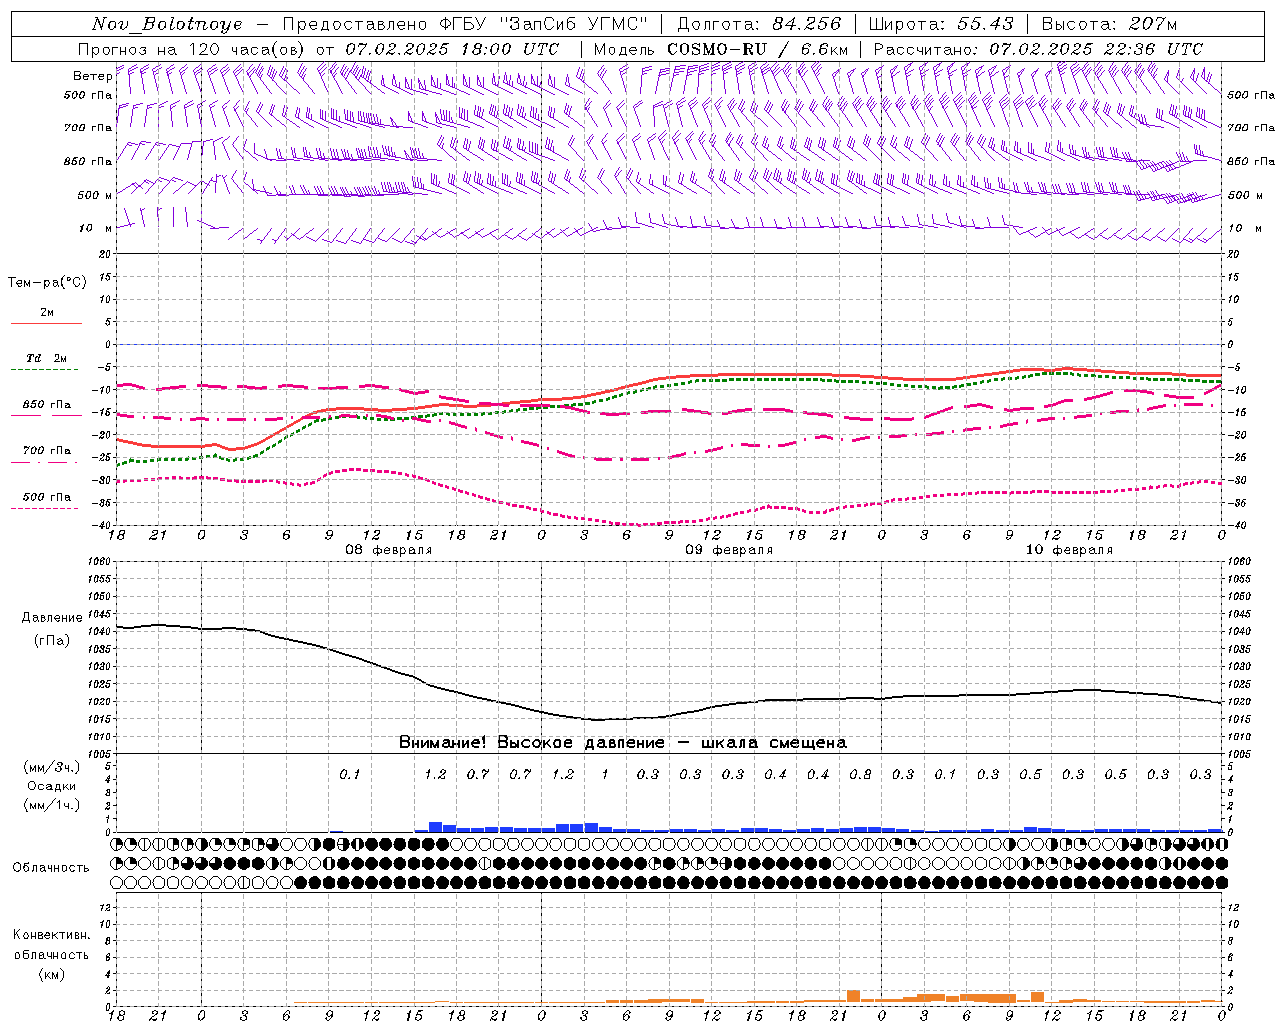The image size is (1280, 1024).
Task: Click the 10 февраля date label
Action: 1069,550
